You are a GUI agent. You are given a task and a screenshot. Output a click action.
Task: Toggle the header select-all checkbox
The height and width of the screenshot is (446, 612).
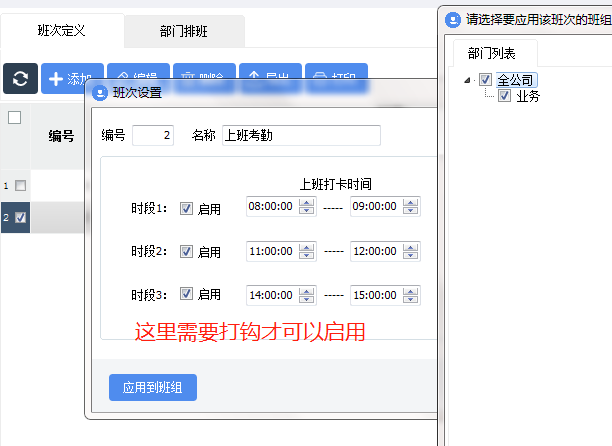tap(14, 117)
